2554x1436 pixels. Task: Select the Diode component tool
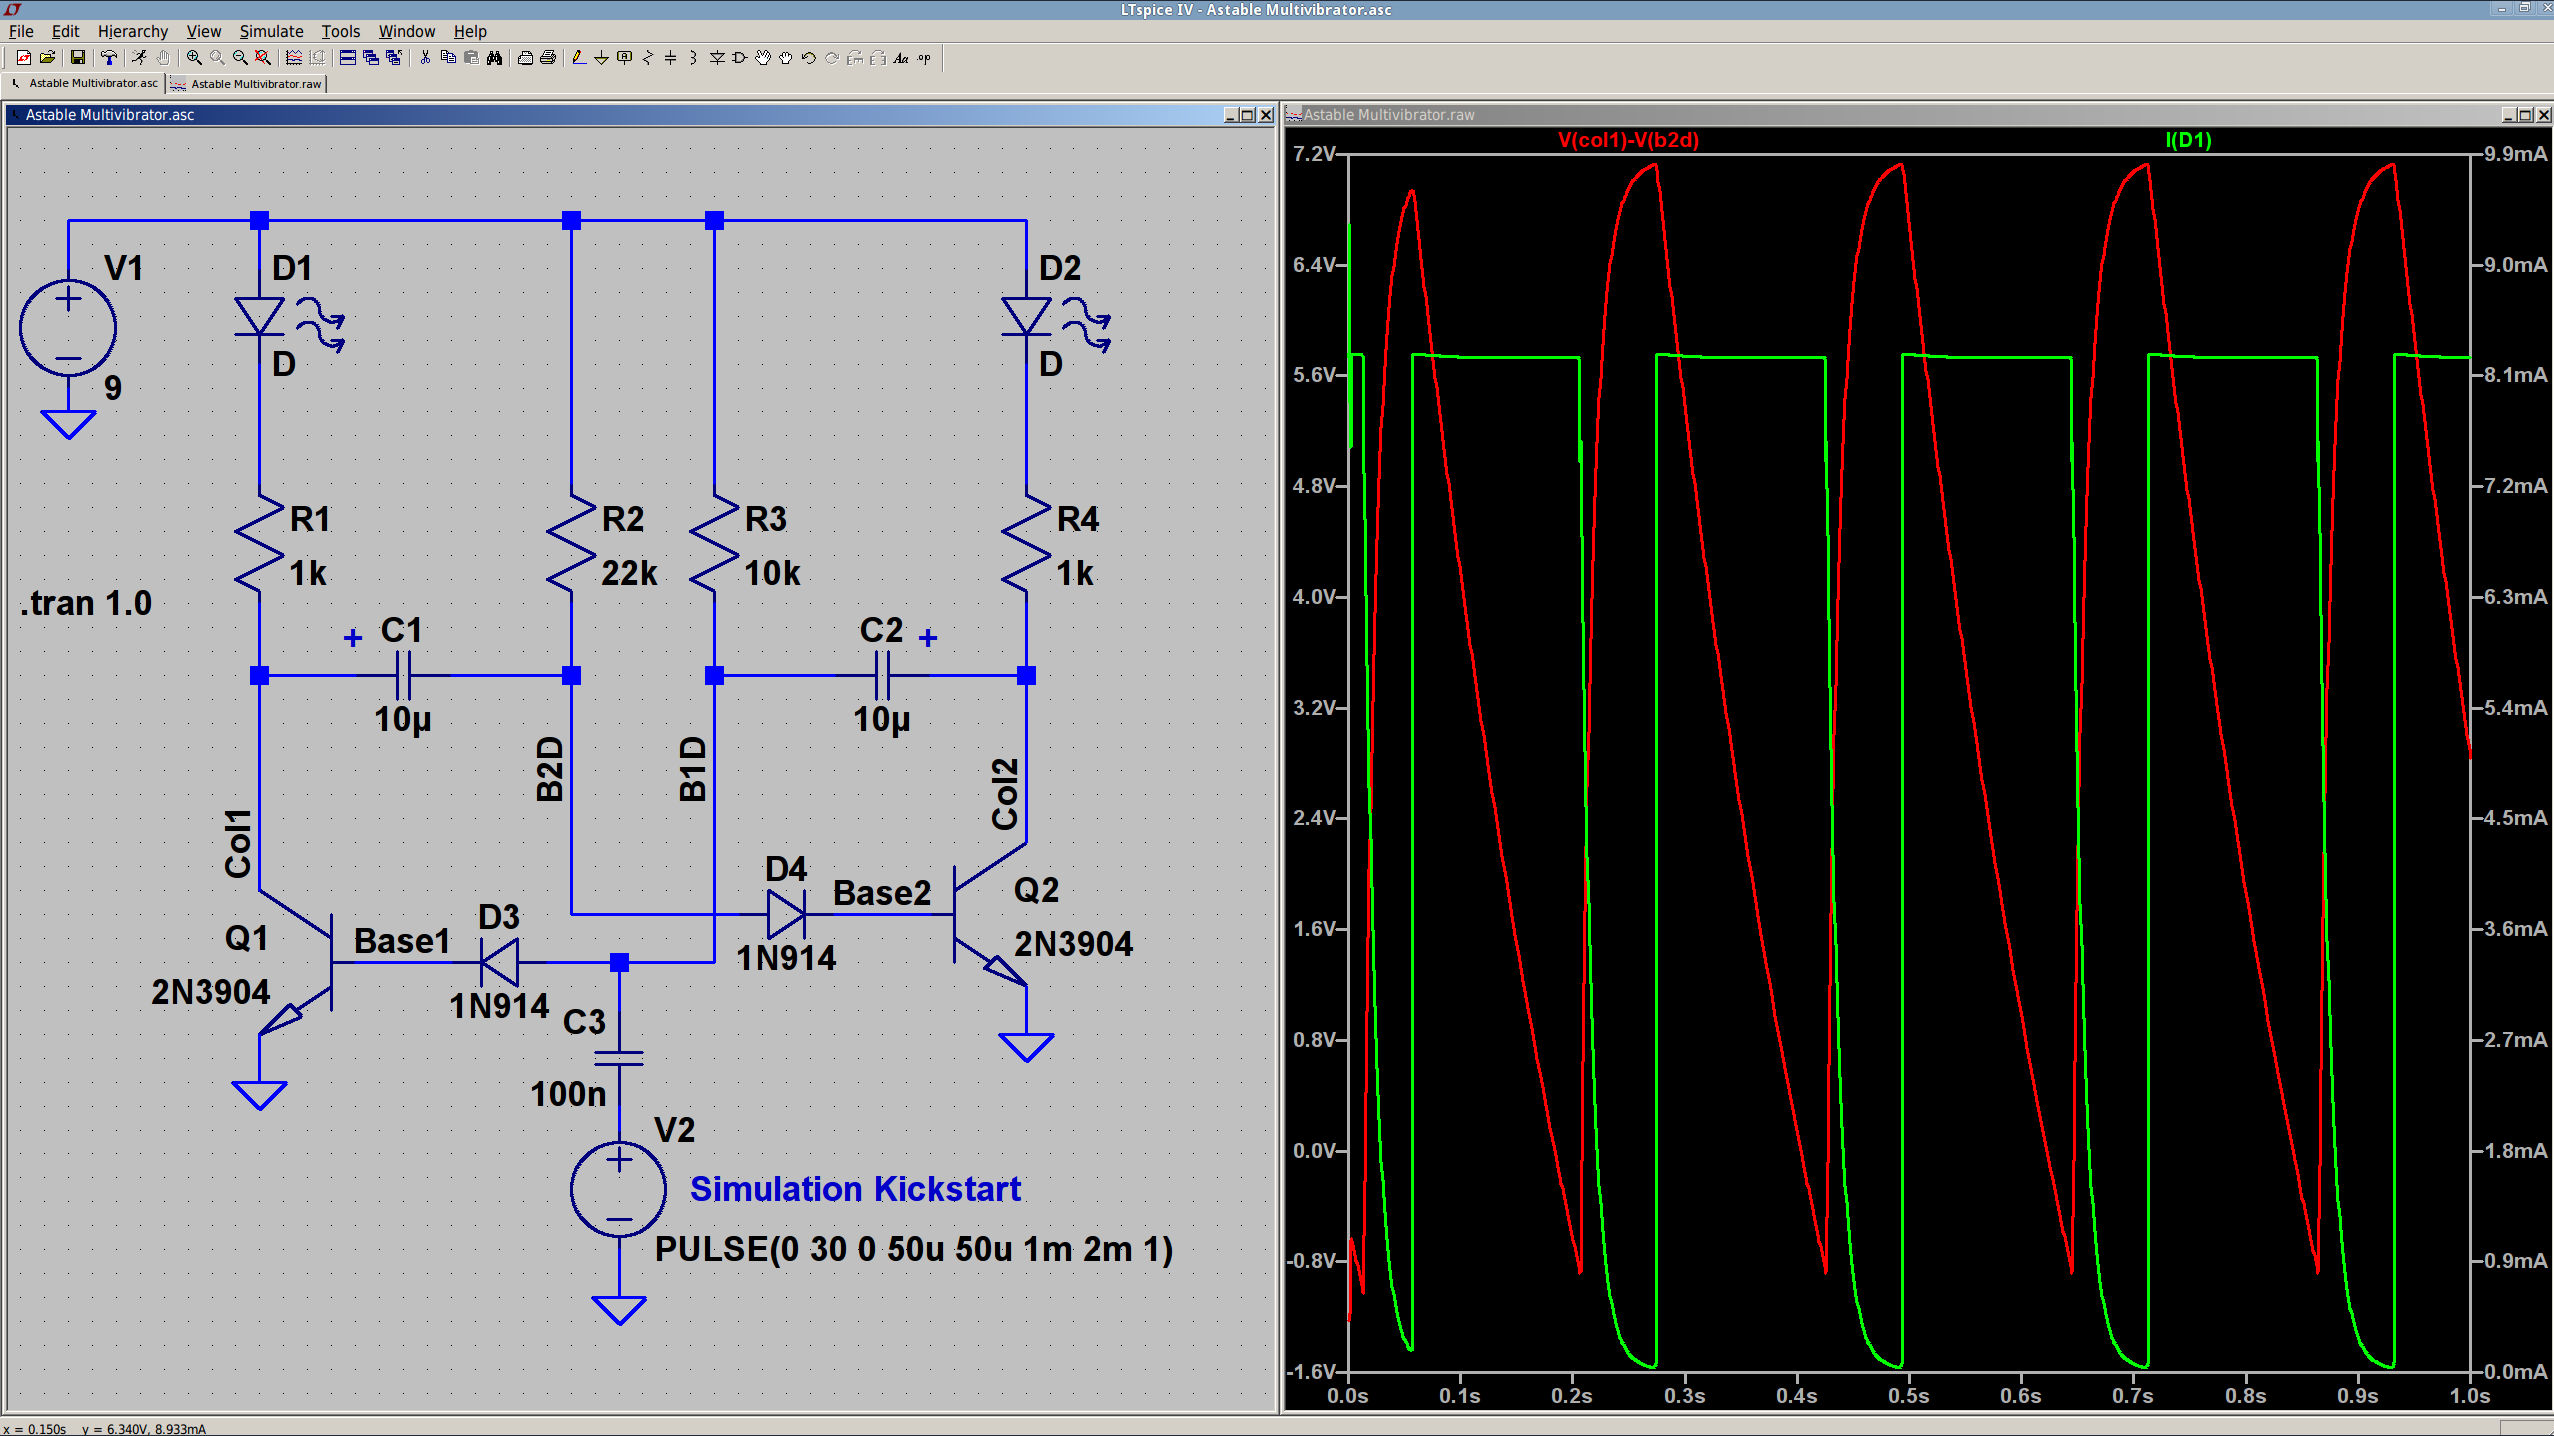[717, 58]
